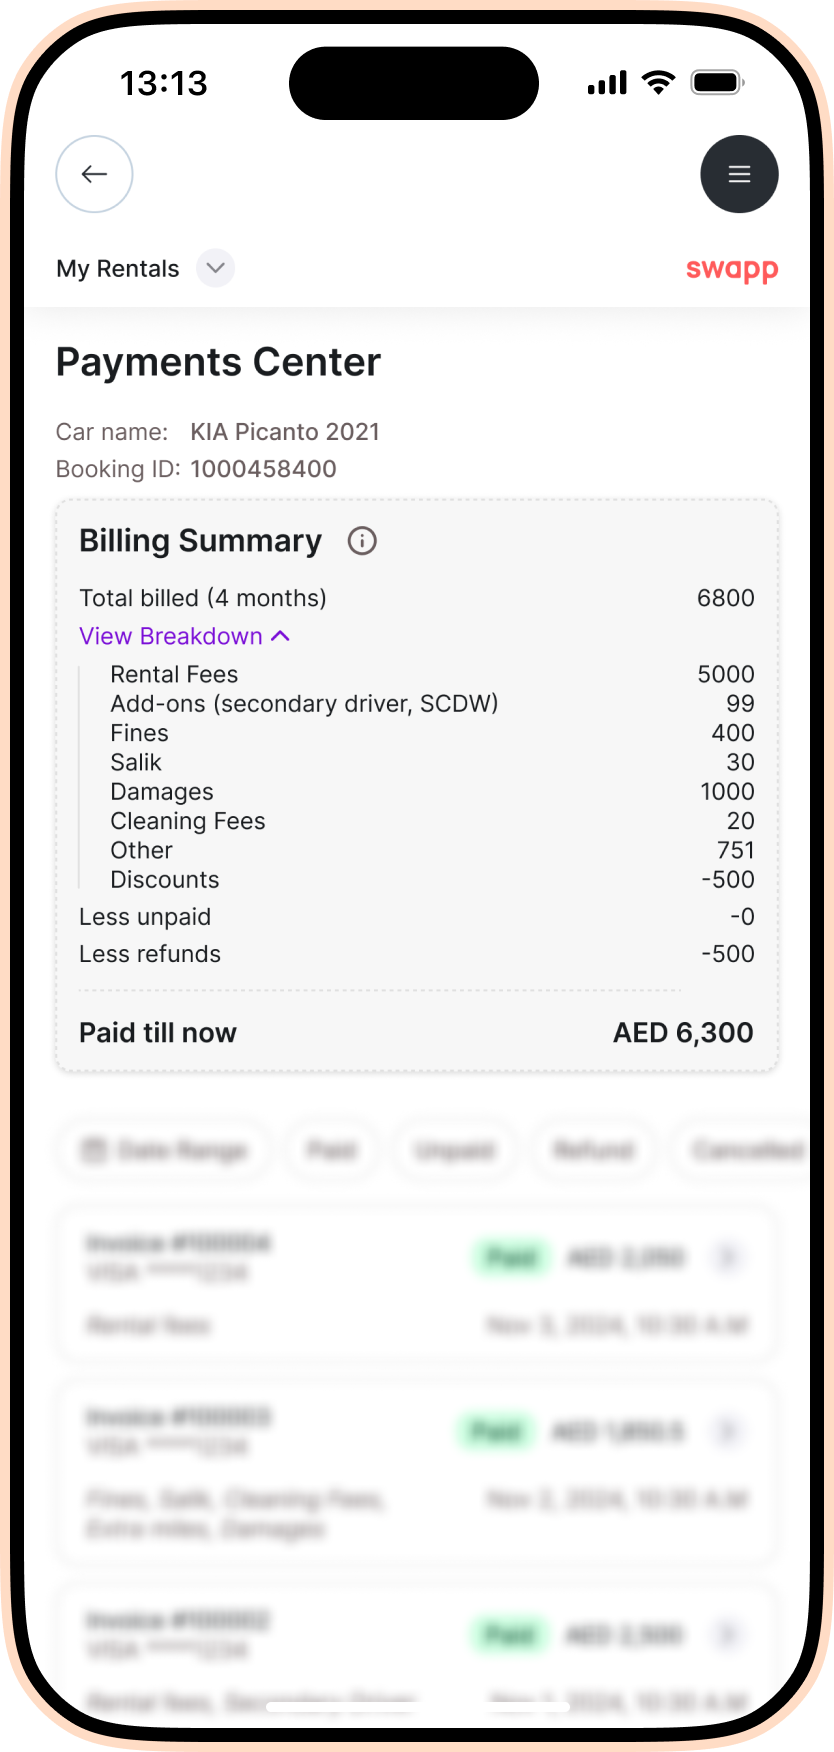Select the Refund filter chip
Viewport: 834px width, 1752px height.
pos(594,1150)
